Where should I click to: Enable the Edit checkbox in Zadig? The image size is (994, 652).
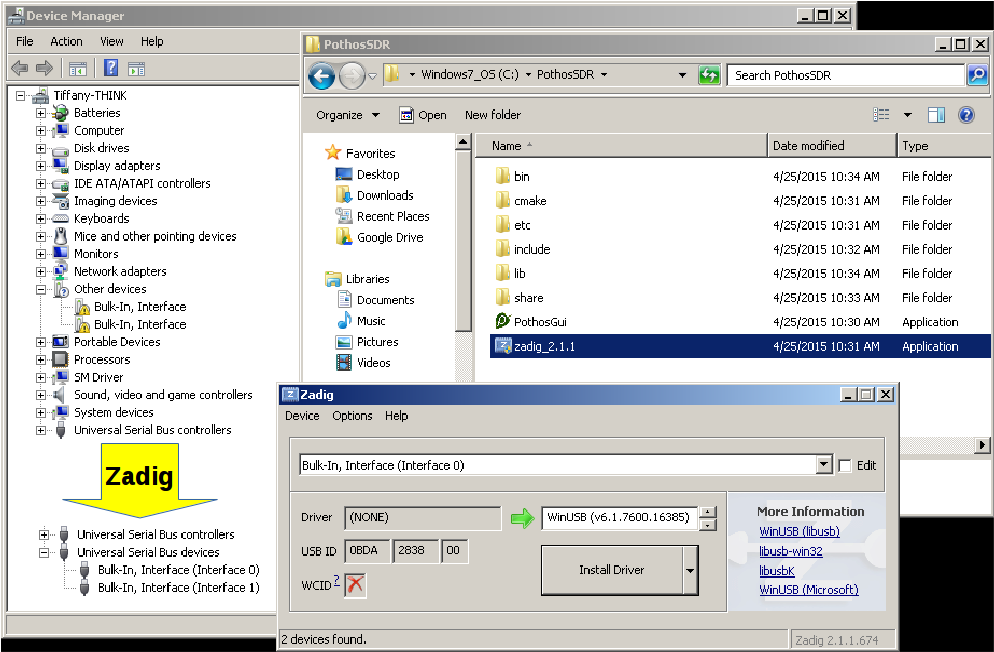tap(844, 466)
